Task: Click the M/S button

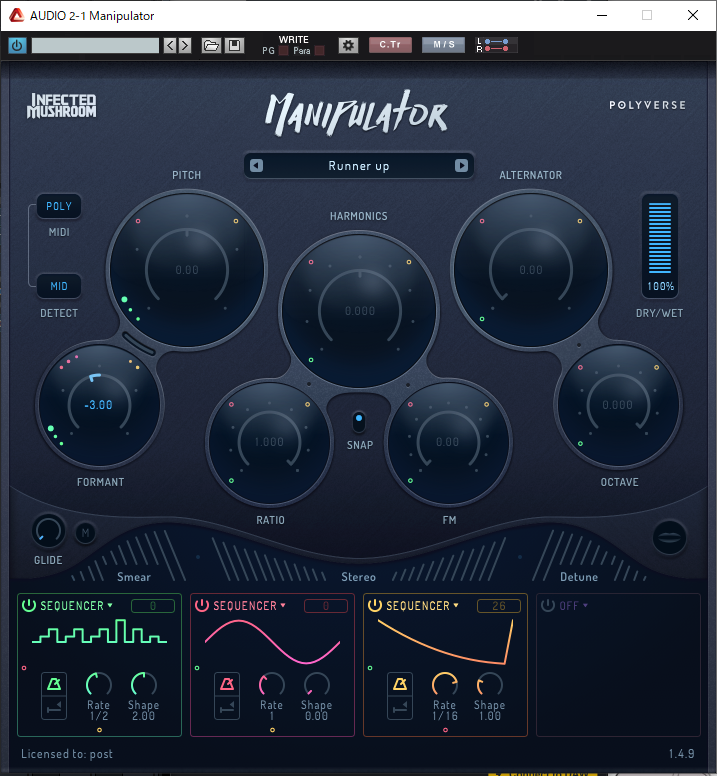Action: click(x=443, y=45)
